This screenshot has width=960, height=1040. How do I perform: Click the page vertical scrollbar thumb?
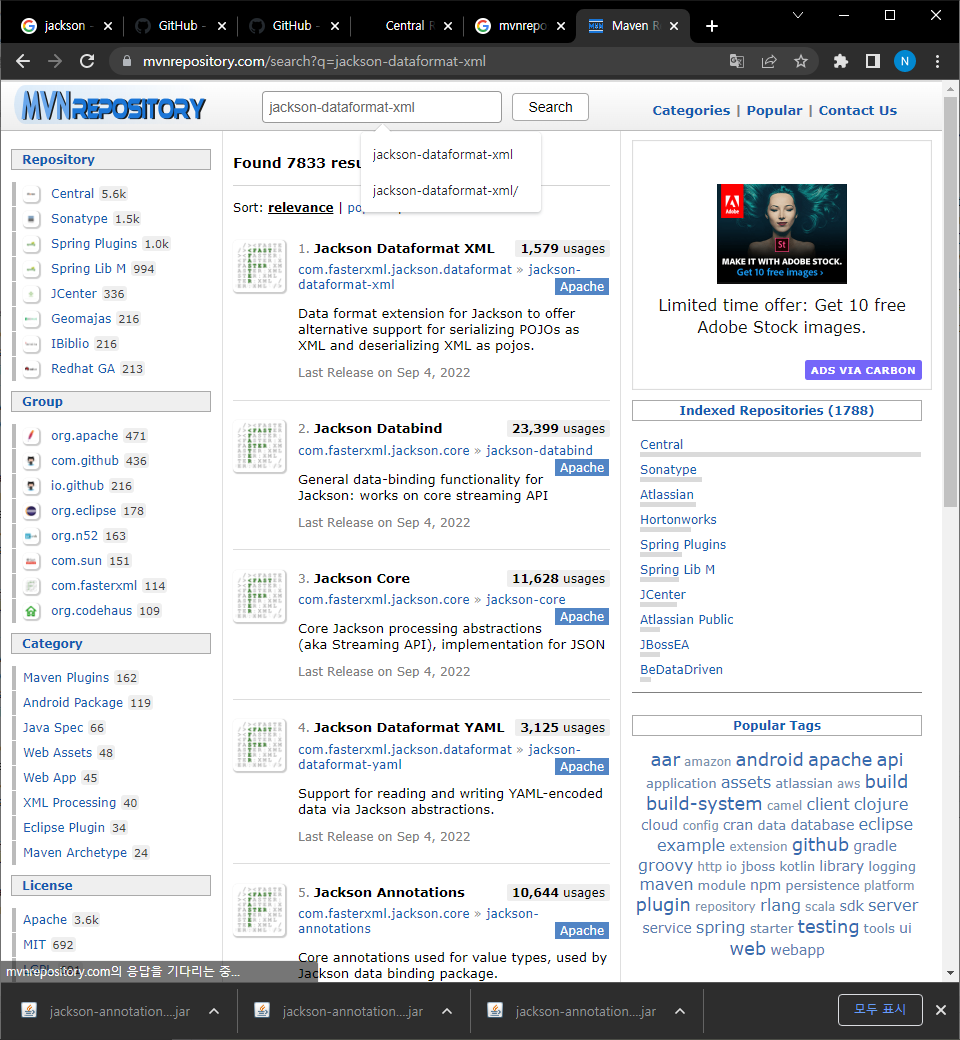tap(950, 302)
